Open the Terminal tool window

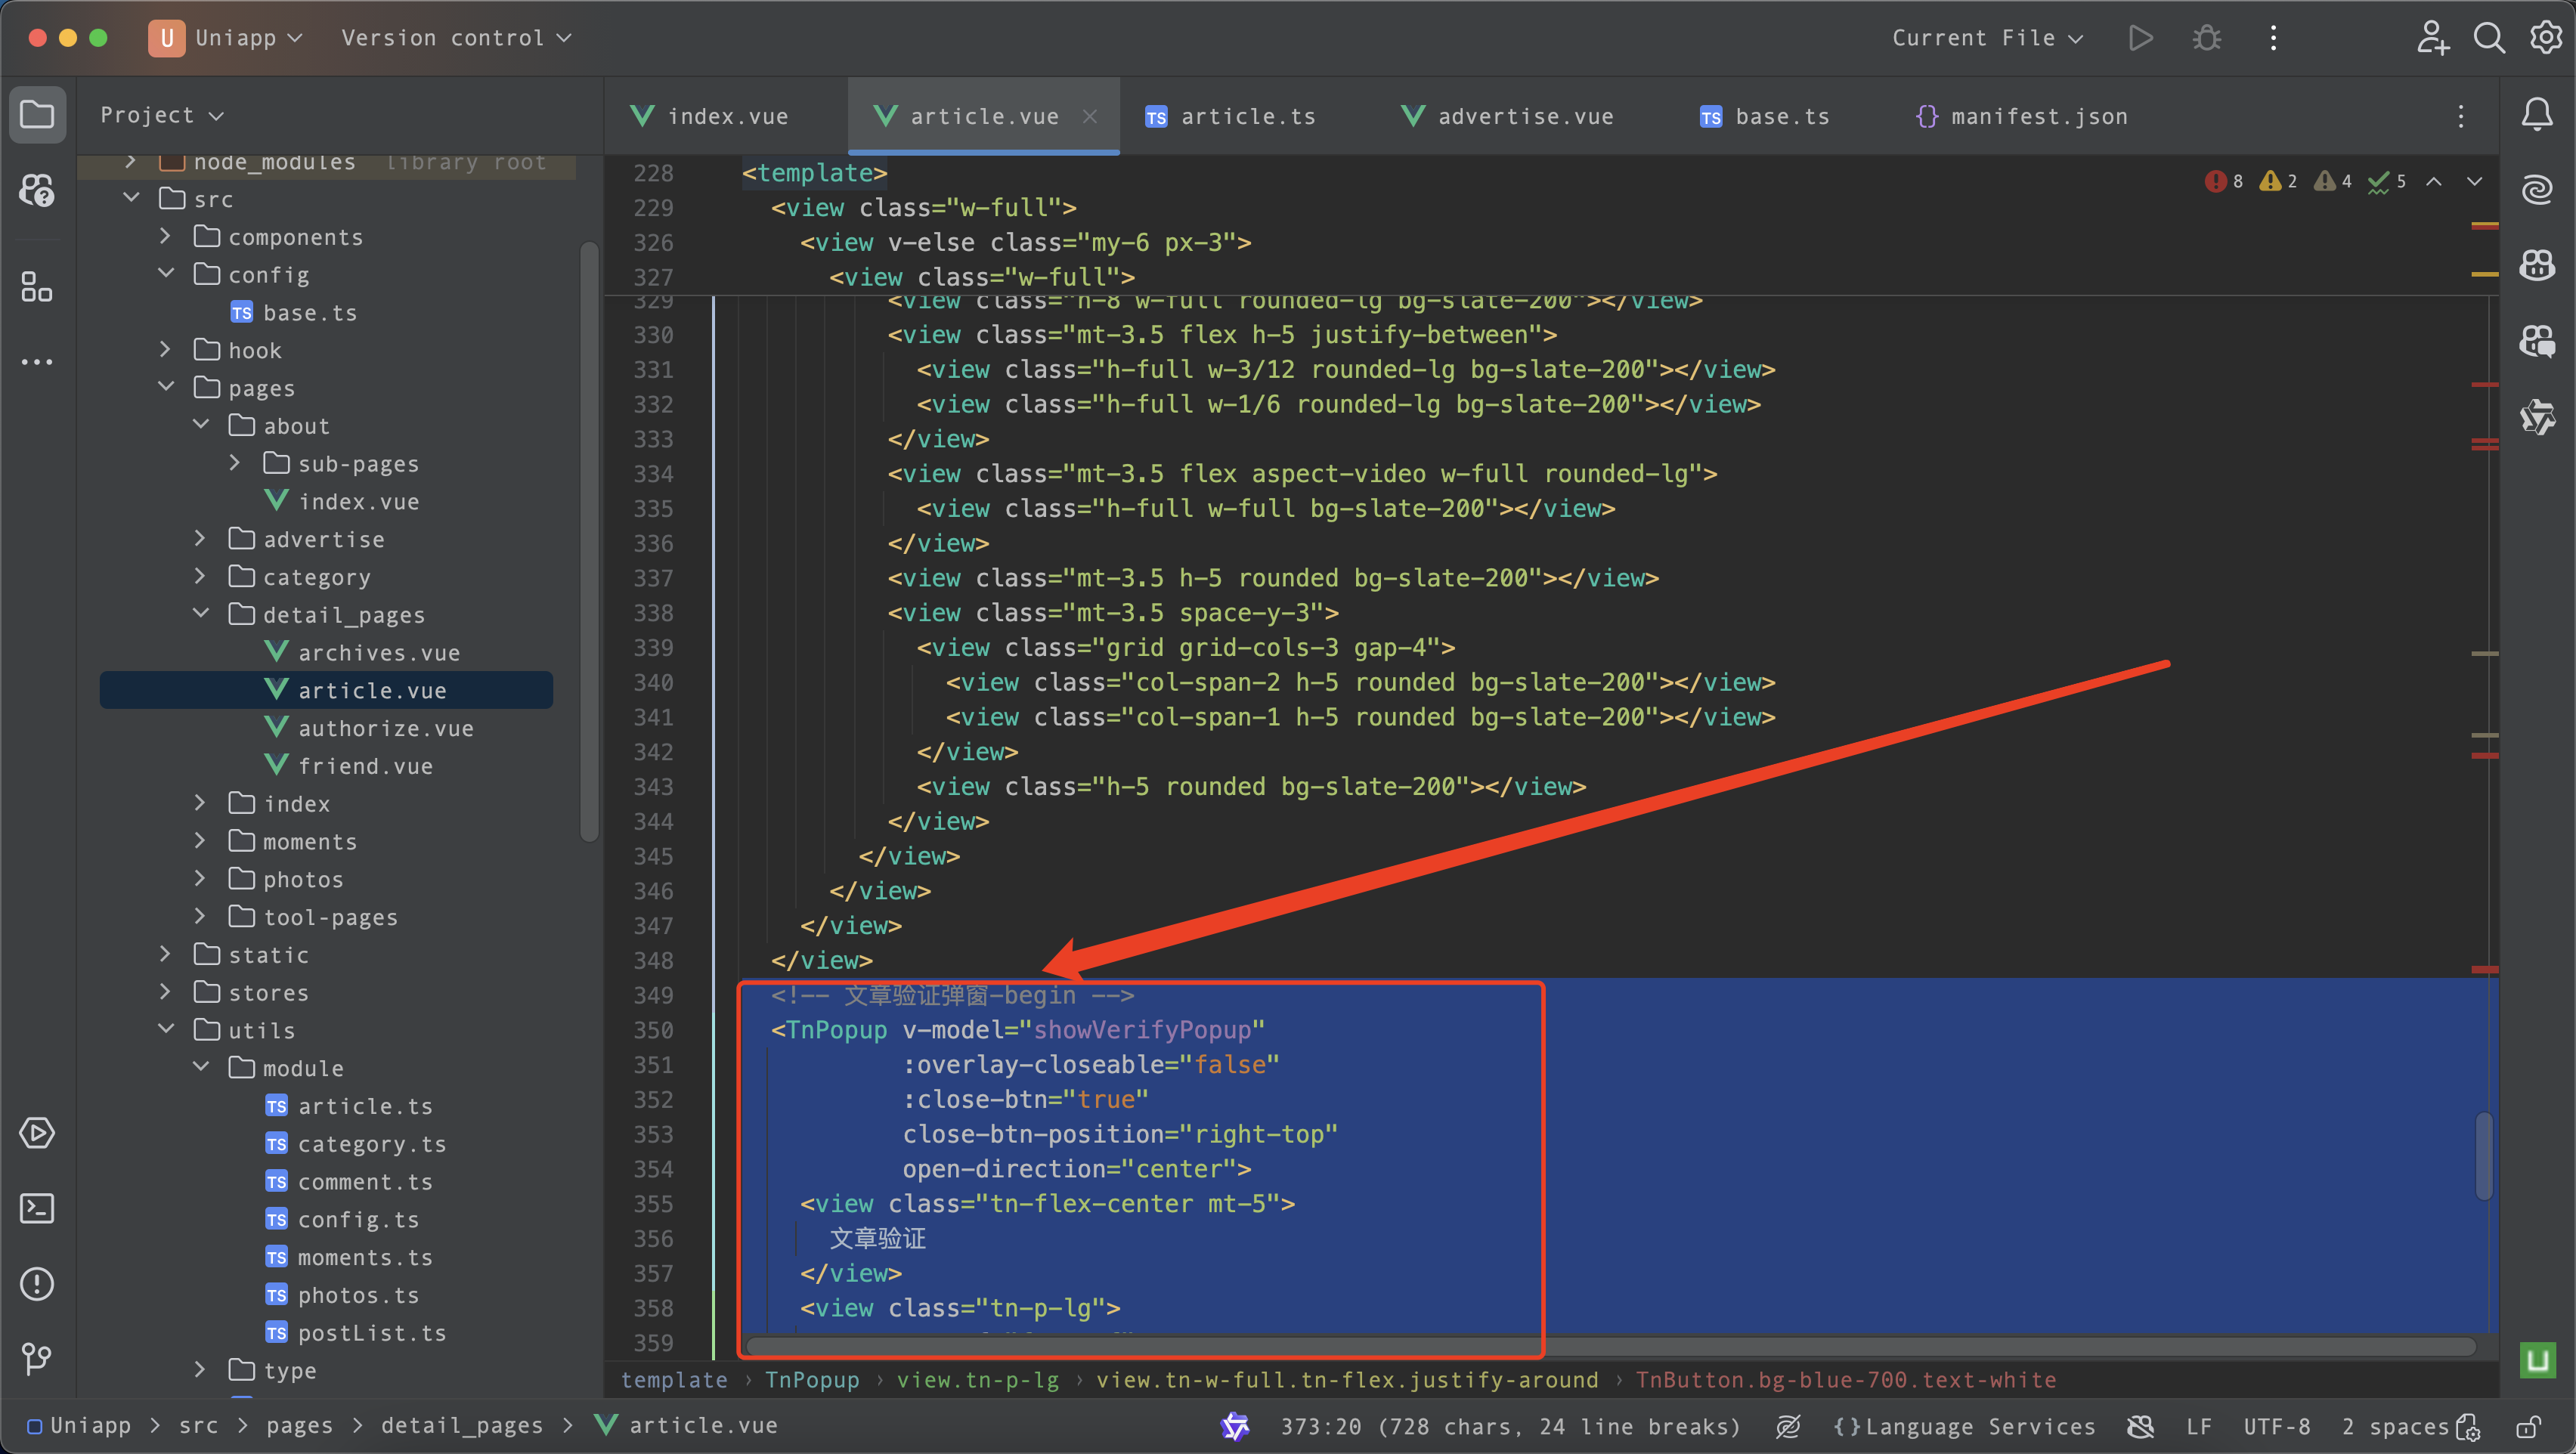tap(37, 1208)
